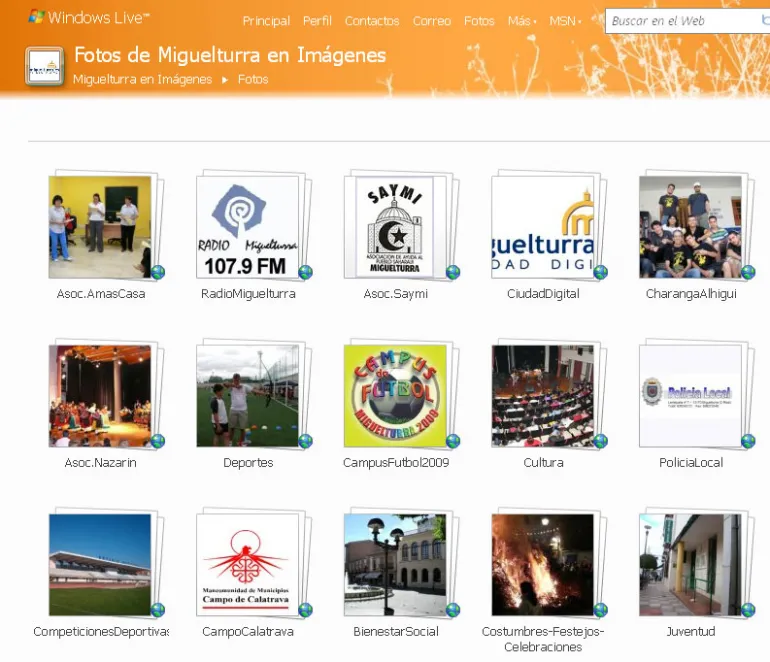This screenshot has width=770, height=662.
Task: Open the Asoc.Saymi album thumbnail
Action: click(x=395, y=227)
